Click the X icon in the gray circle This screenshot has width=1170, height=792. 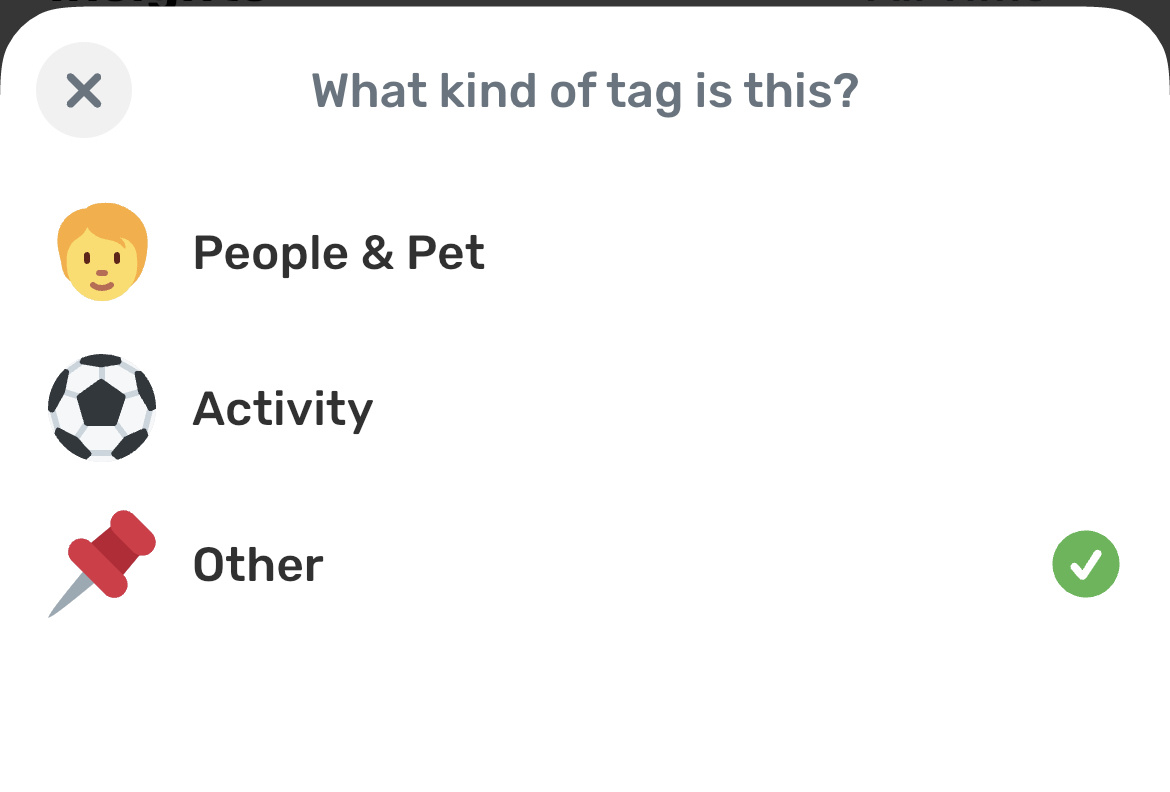[84, 90]
